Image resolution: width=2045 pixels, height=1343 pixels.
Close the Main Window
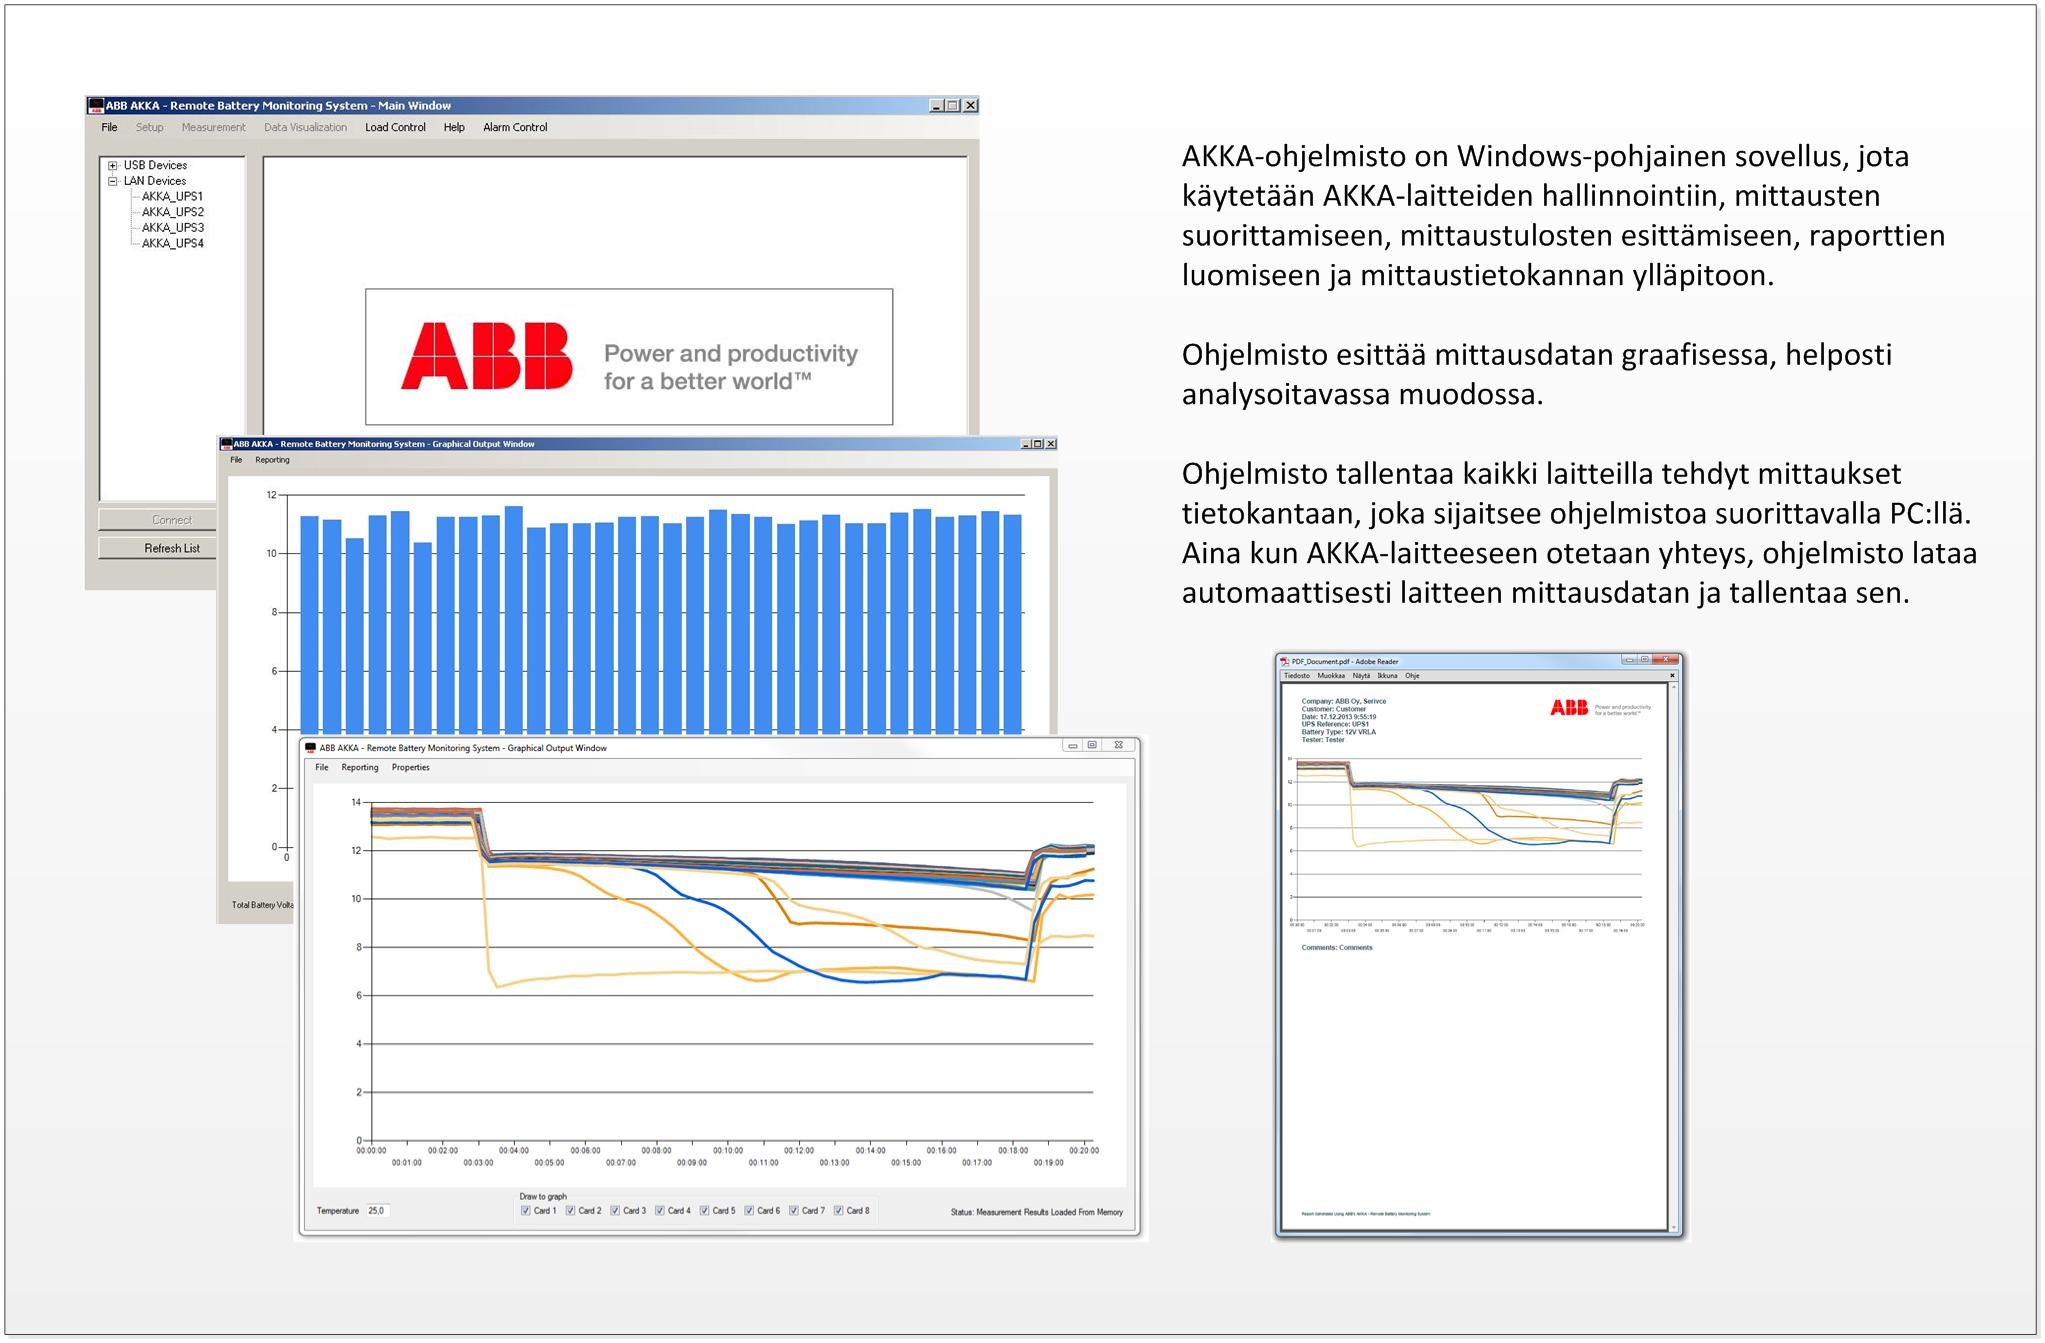(x=970, y=105)
